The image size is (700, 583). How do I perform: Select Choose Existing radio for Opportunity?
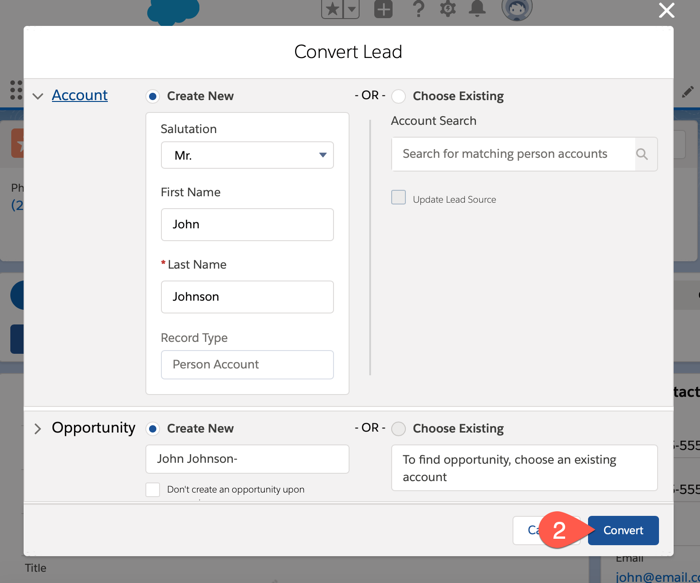[399, 428]
